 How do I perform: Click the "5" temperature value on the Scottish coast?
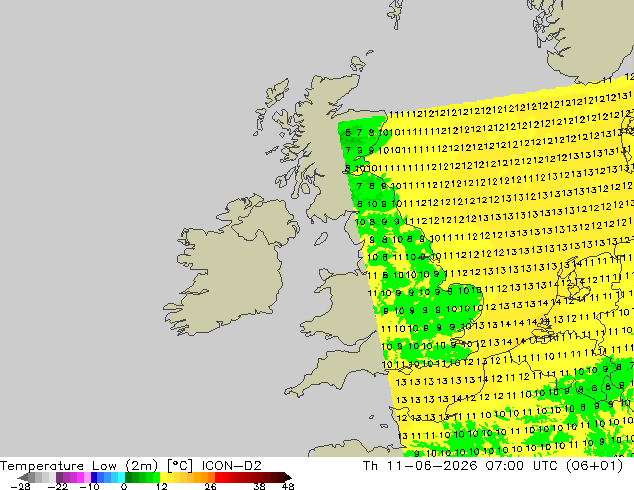coord(348,132)
